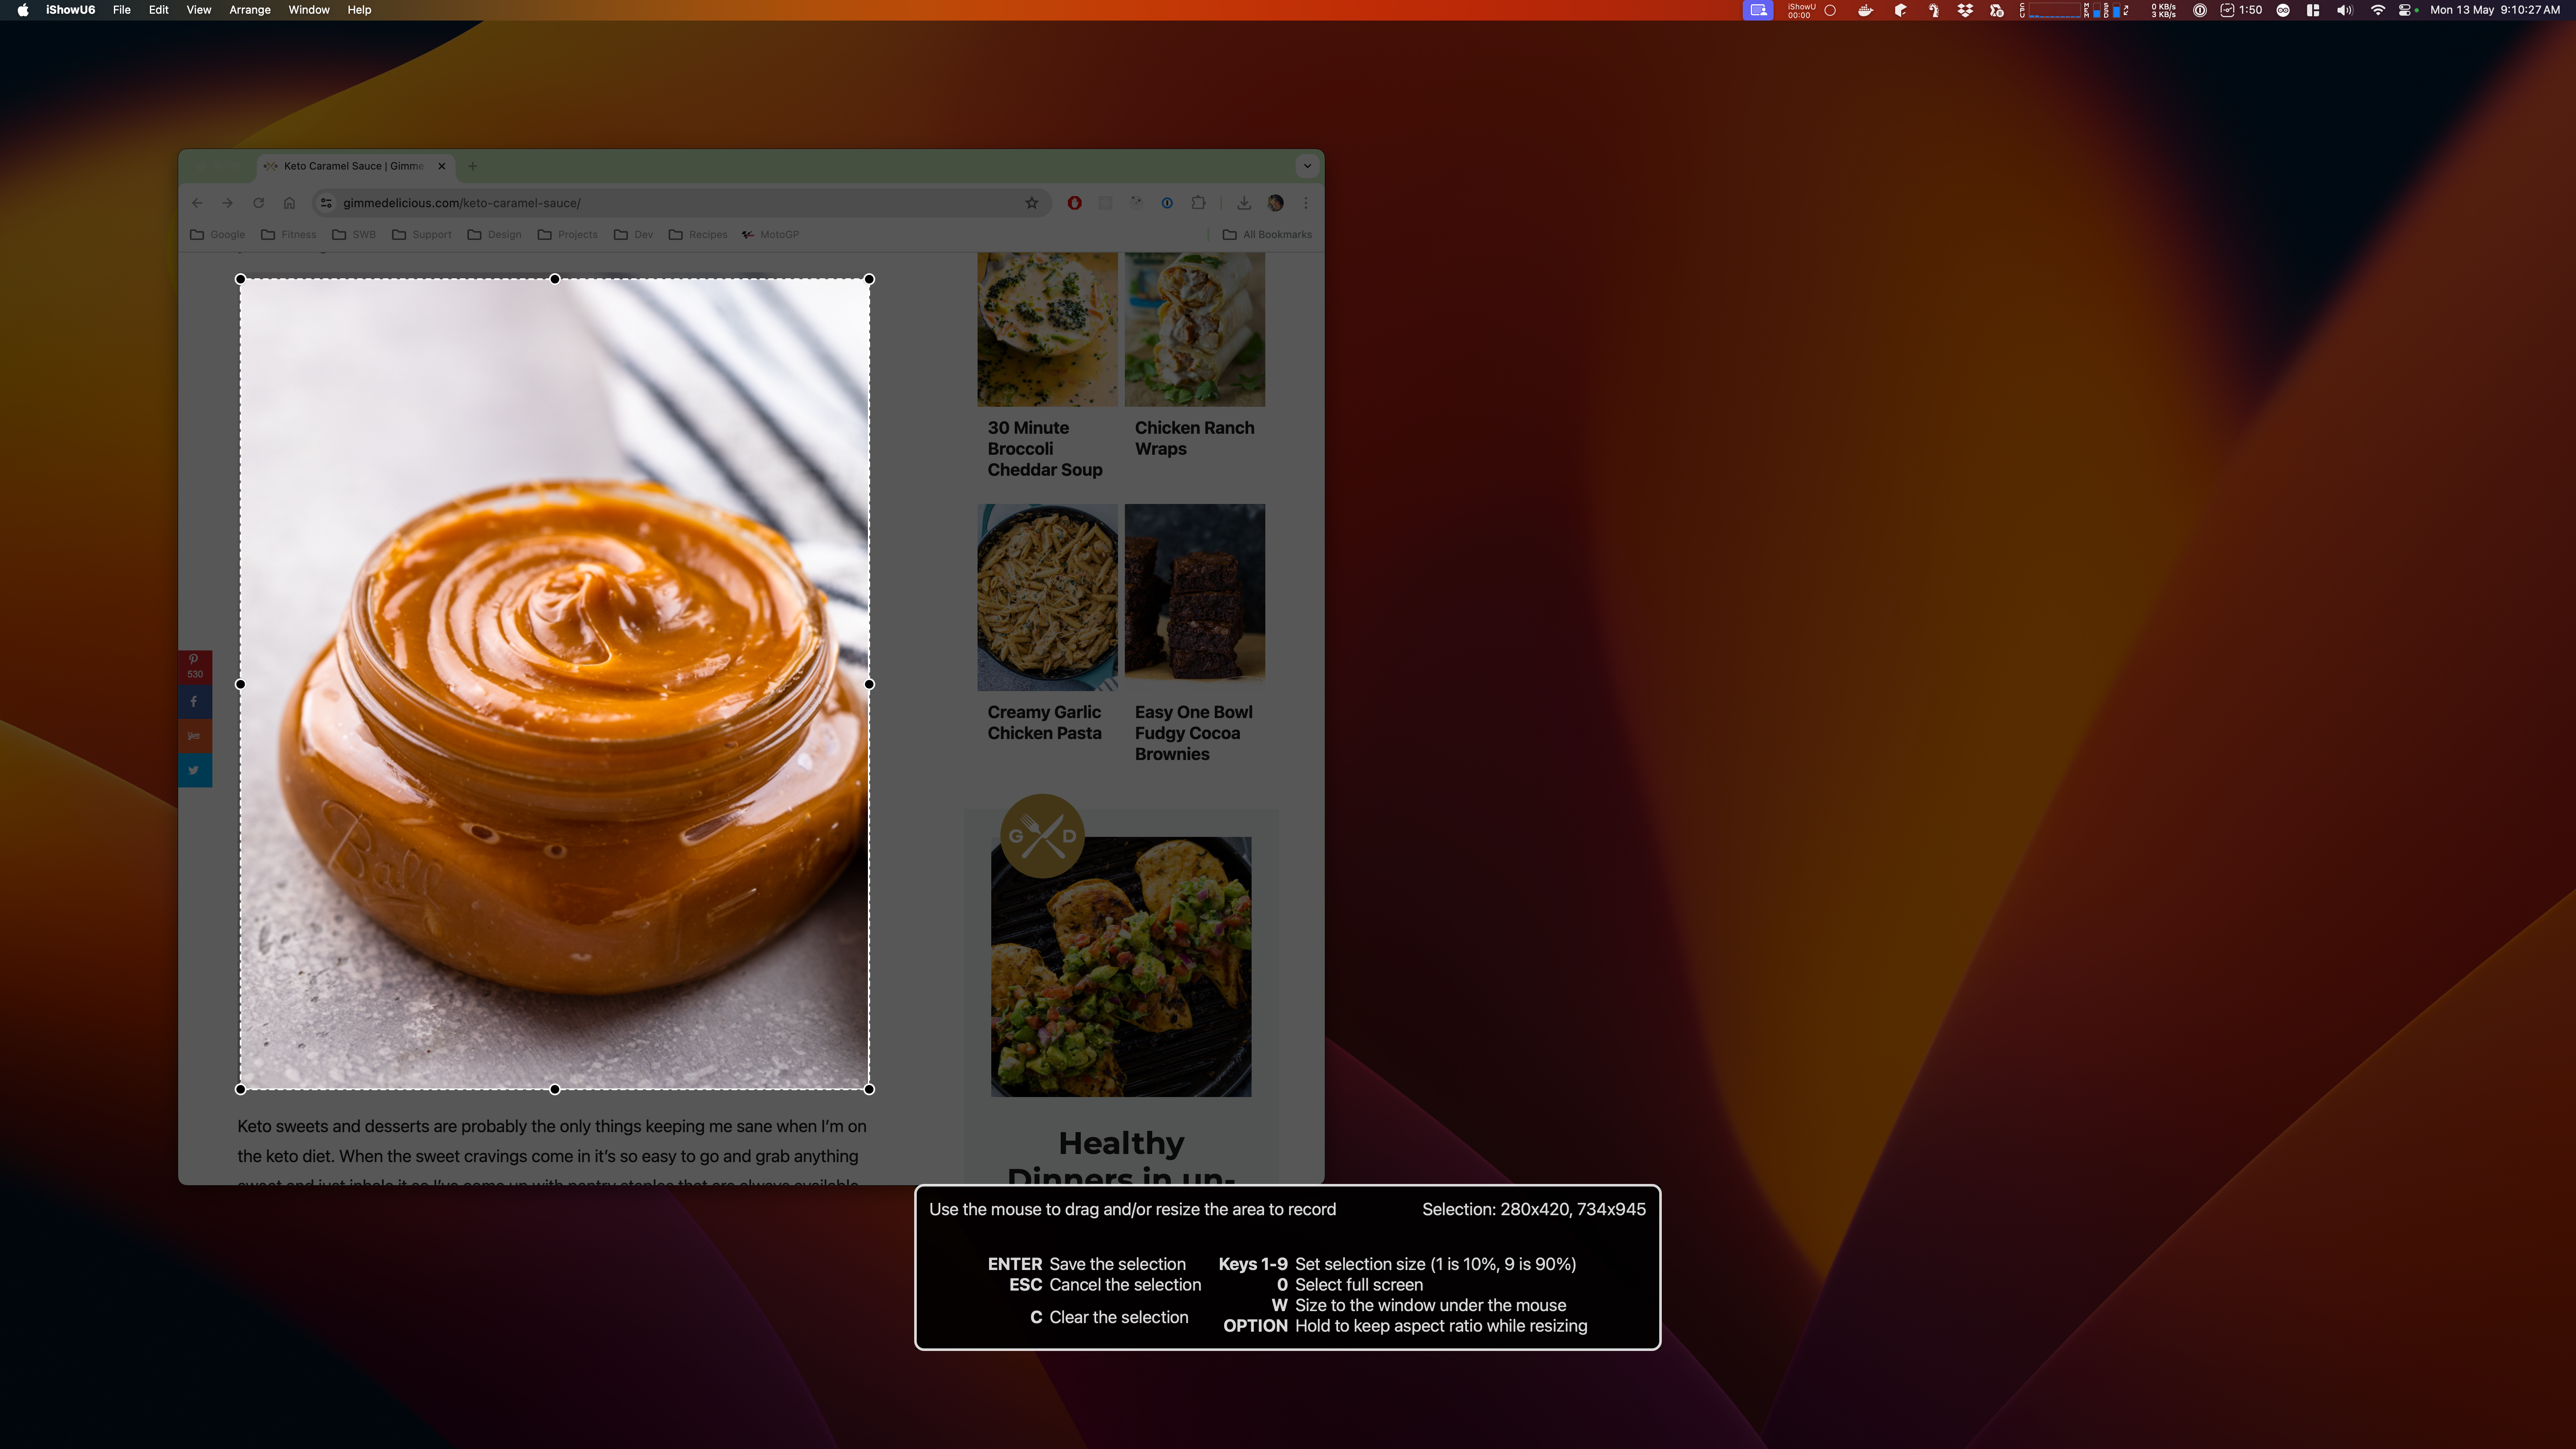Bookmark this page with the star icon

tap(1032, 203)
